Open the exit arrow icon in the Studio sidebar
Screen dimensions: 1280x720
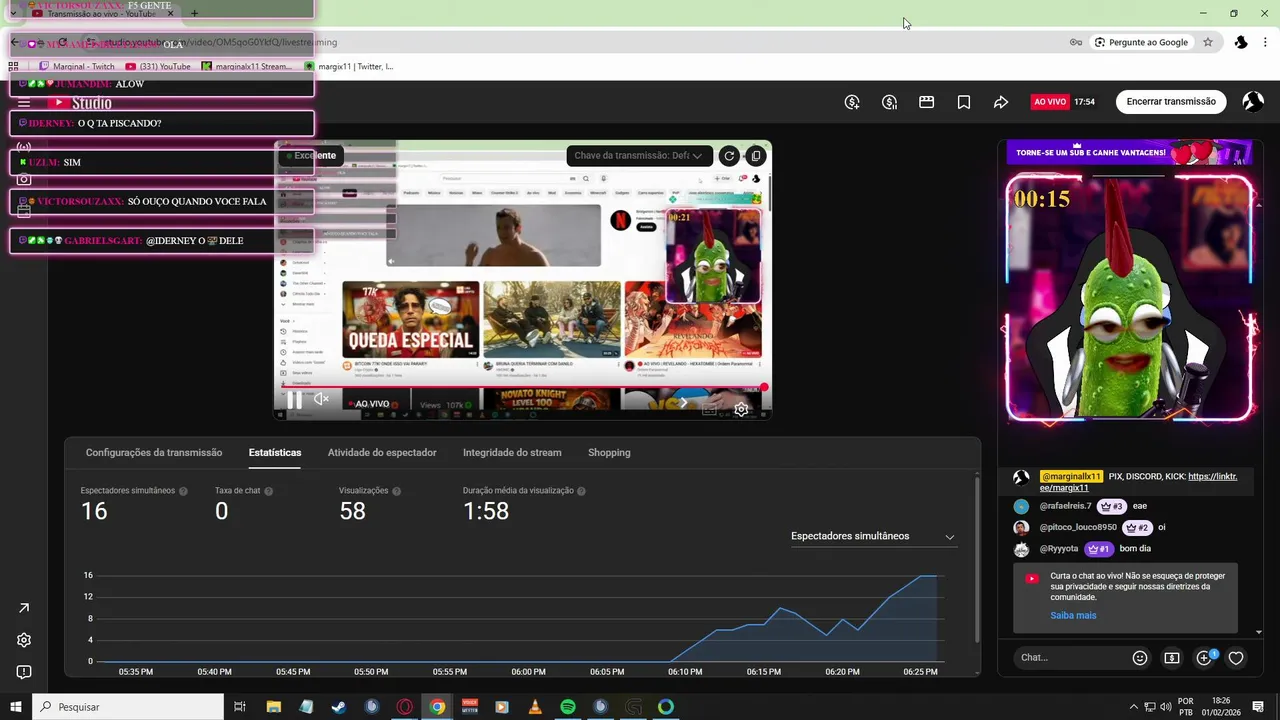[24, 608]
